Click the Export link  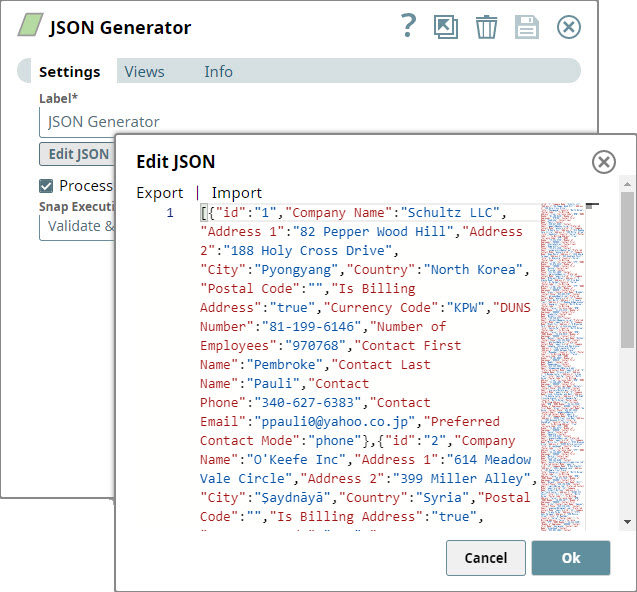coord(160,193)
